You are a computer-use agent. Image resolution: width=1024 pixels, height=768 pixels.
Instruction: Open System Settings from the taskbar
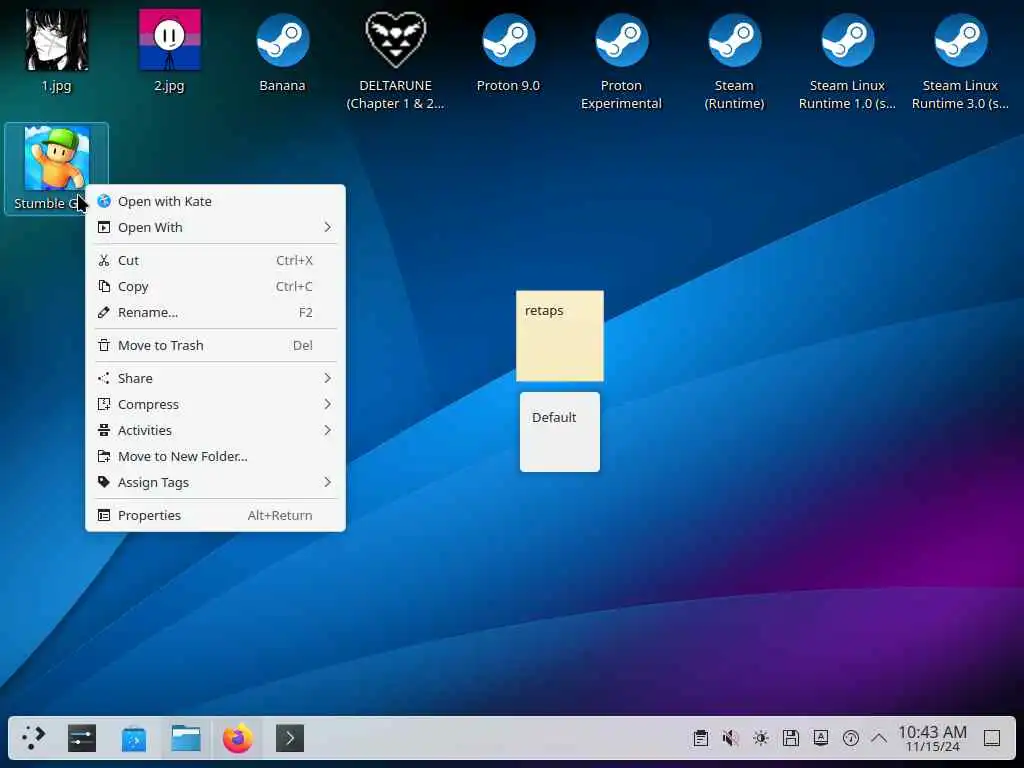pyautogui.click(x=82, y=738)
